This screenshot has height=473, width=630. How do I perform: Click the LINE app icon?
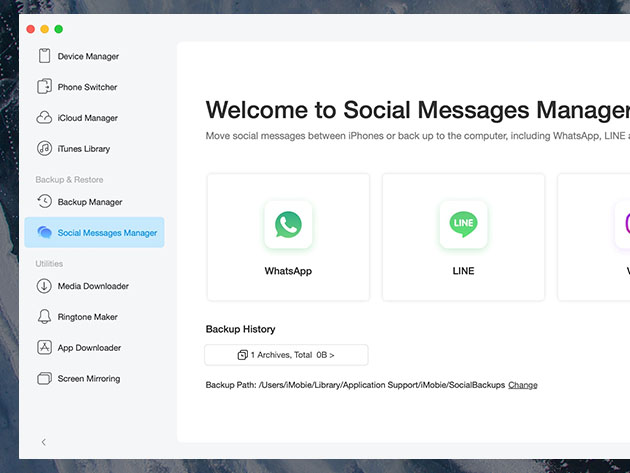(x=463, y=225)
